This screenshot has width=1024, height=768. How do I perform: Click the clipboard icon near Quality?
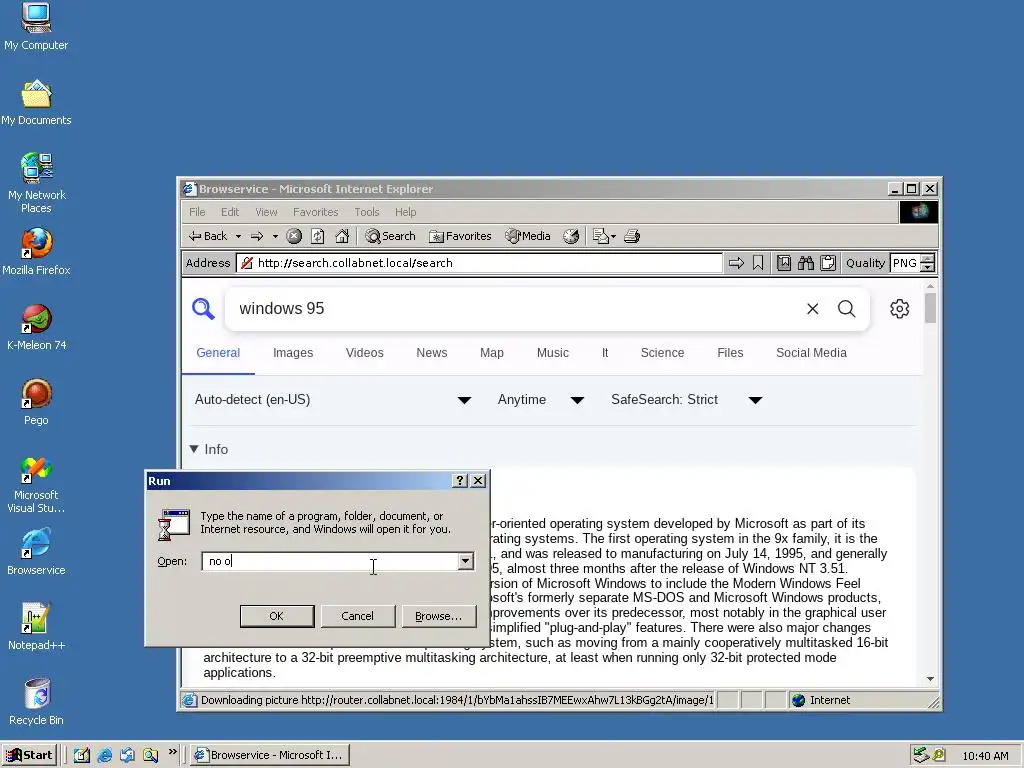pyautogui.click(x=828, y=263)
